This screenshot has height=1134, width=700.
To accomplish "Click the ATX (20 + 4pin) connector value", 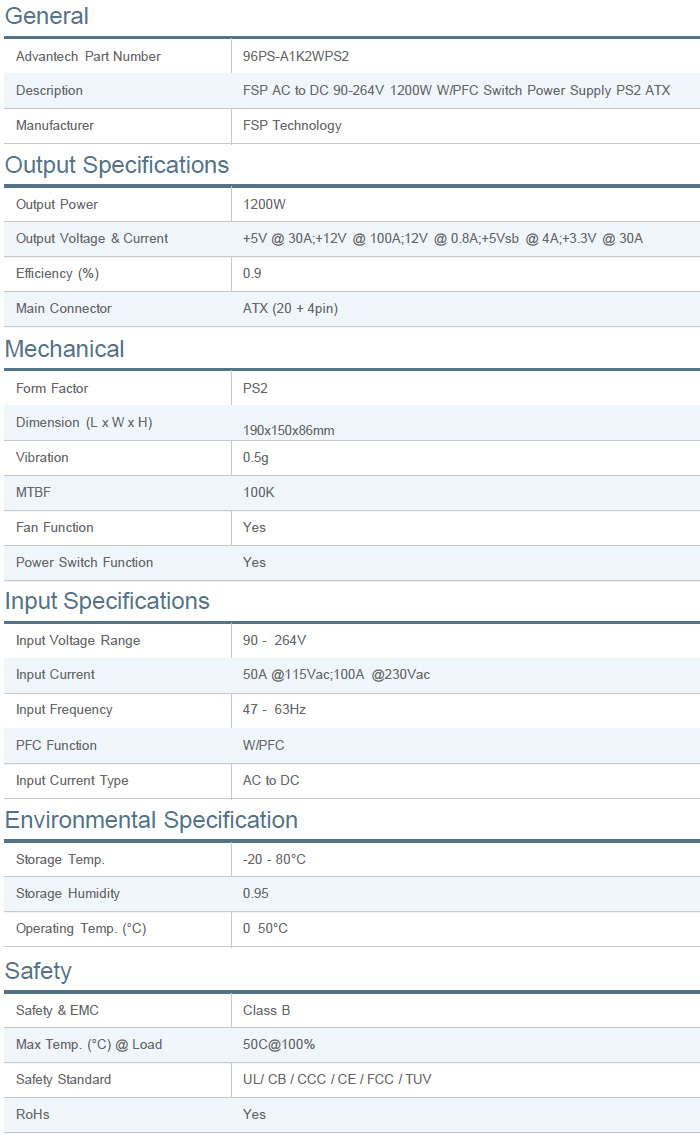I will click(x=290, y=308).
